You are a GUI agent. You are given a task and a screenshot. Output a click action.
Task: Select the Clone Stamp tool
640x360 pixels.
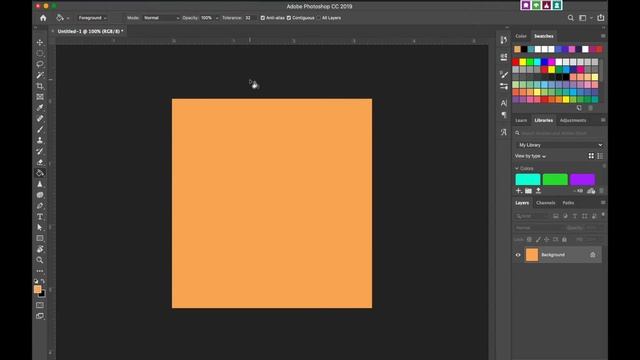[x=40, y=140]
